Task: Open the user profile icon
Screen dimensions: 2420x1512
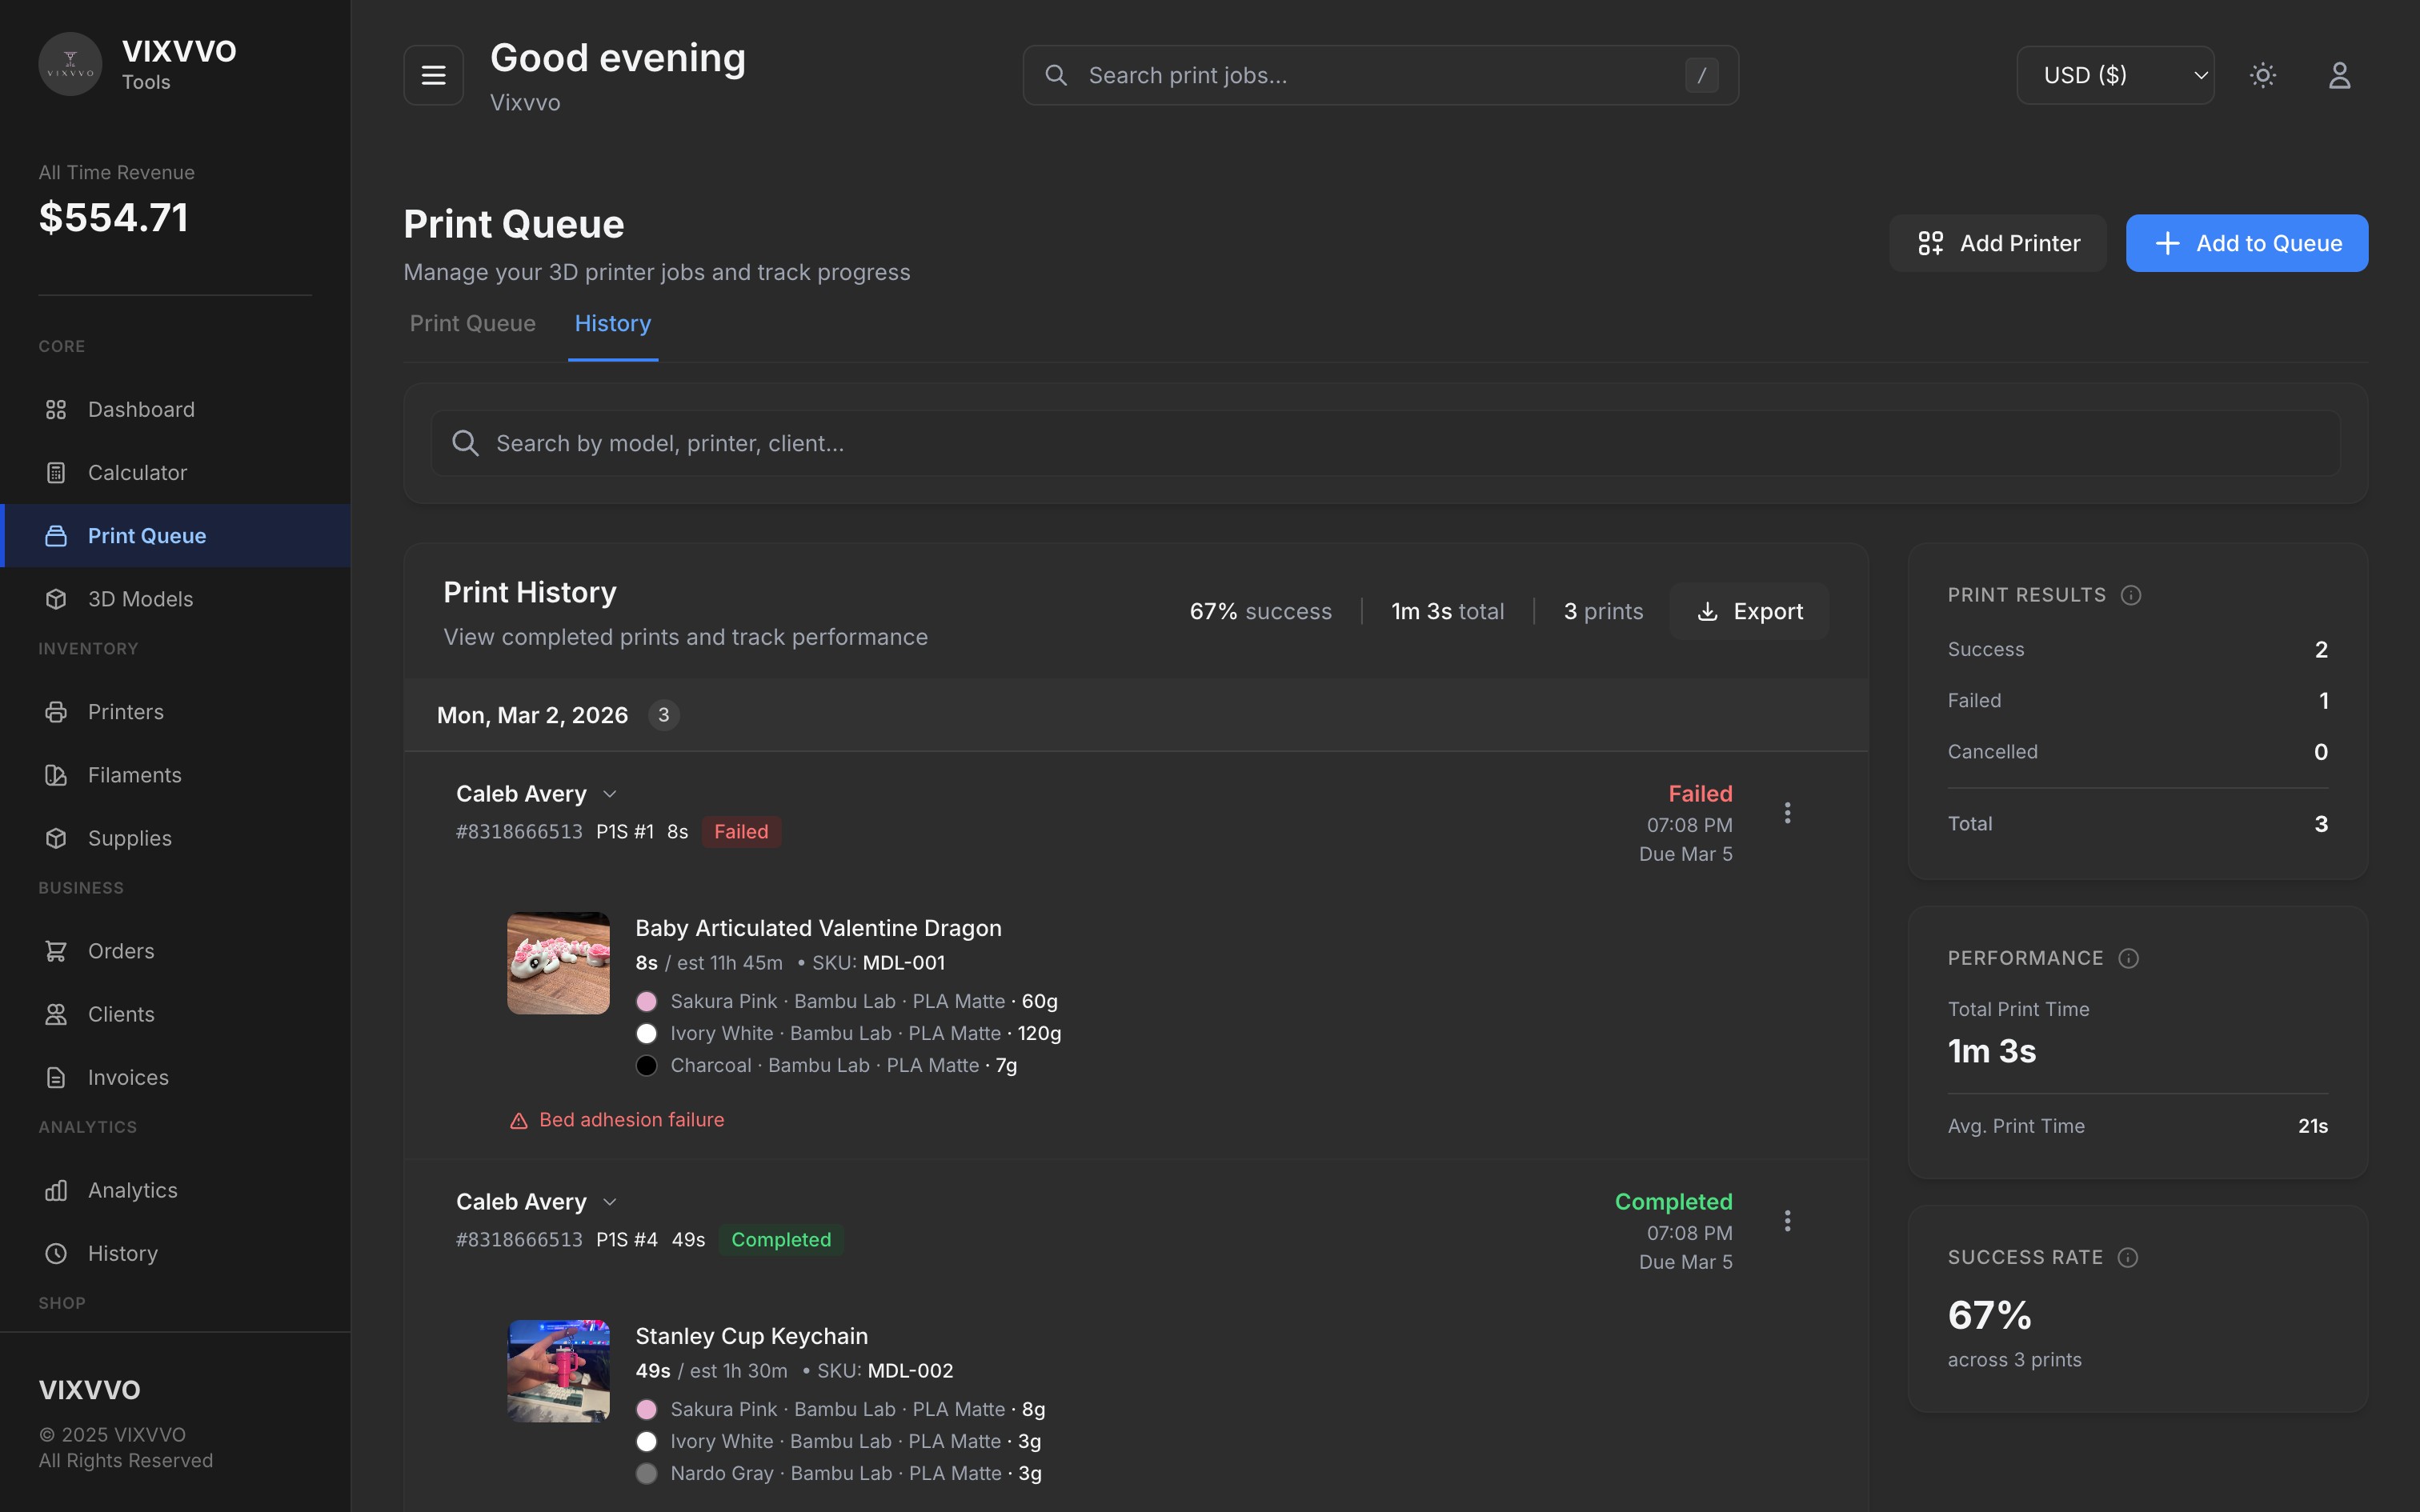Action: pos(2339,75)
